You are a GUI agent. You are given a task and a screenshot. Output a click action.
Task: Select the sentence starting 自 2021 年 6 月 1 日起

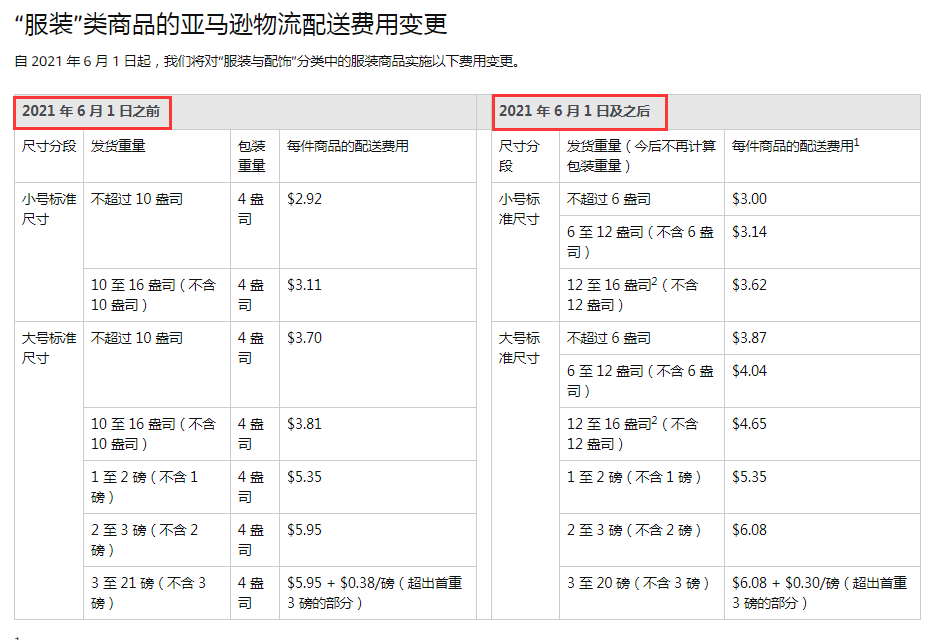tap(268, 61)
